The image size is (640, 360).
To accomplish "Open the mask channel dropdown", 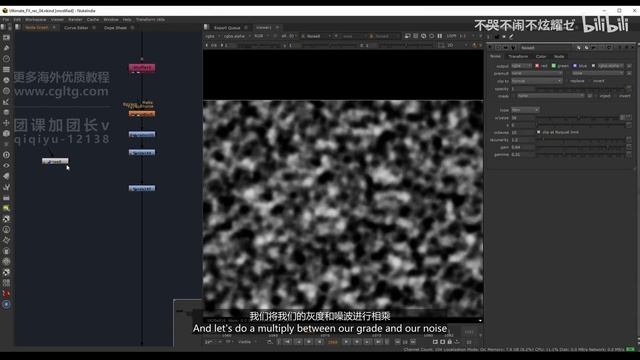I will tap(551, 96).
